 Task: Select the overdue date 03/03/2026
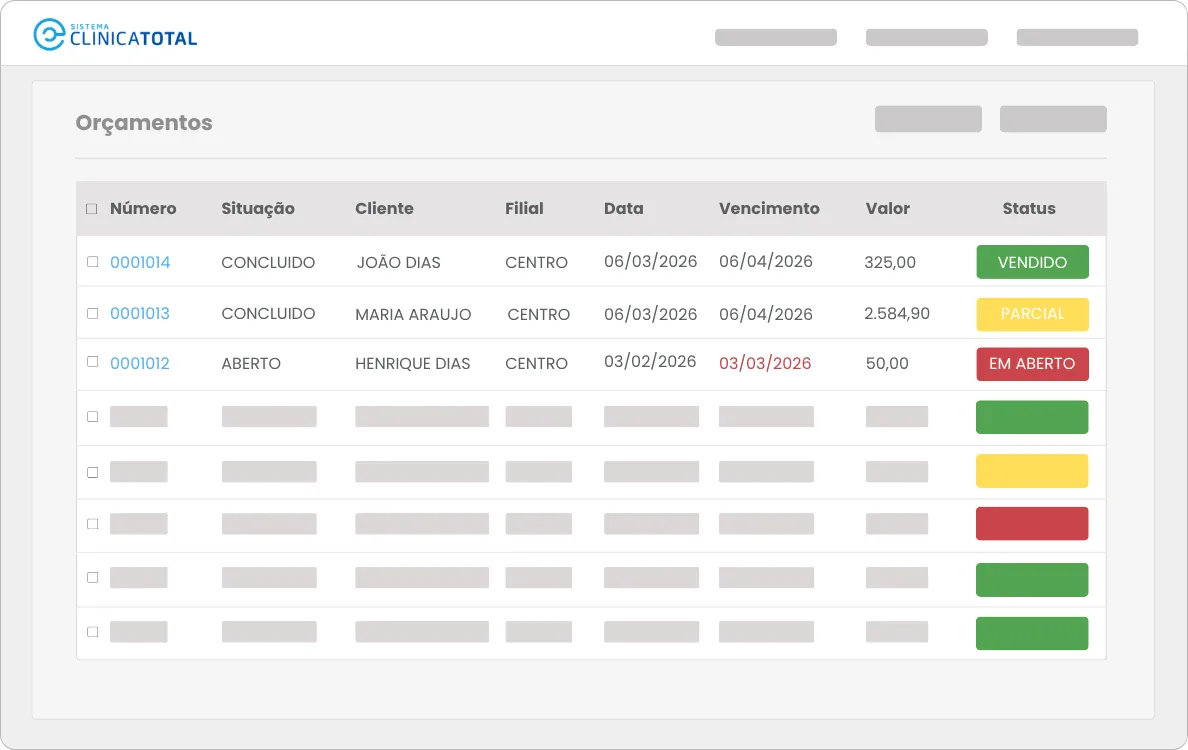pos(765,363)
